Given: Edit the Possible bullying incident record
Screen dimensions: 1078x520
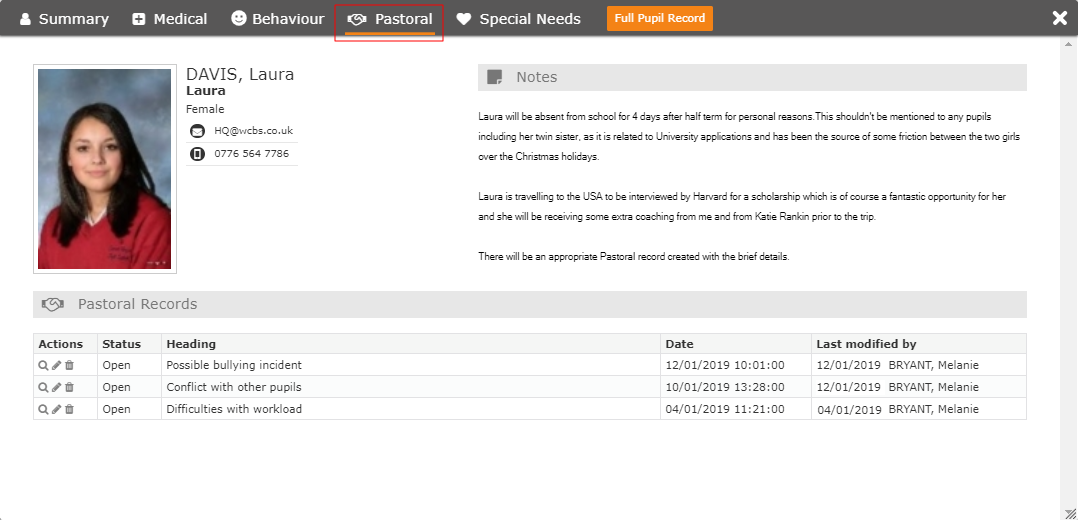Looking at the screenshot, I should tap(56, 365).
